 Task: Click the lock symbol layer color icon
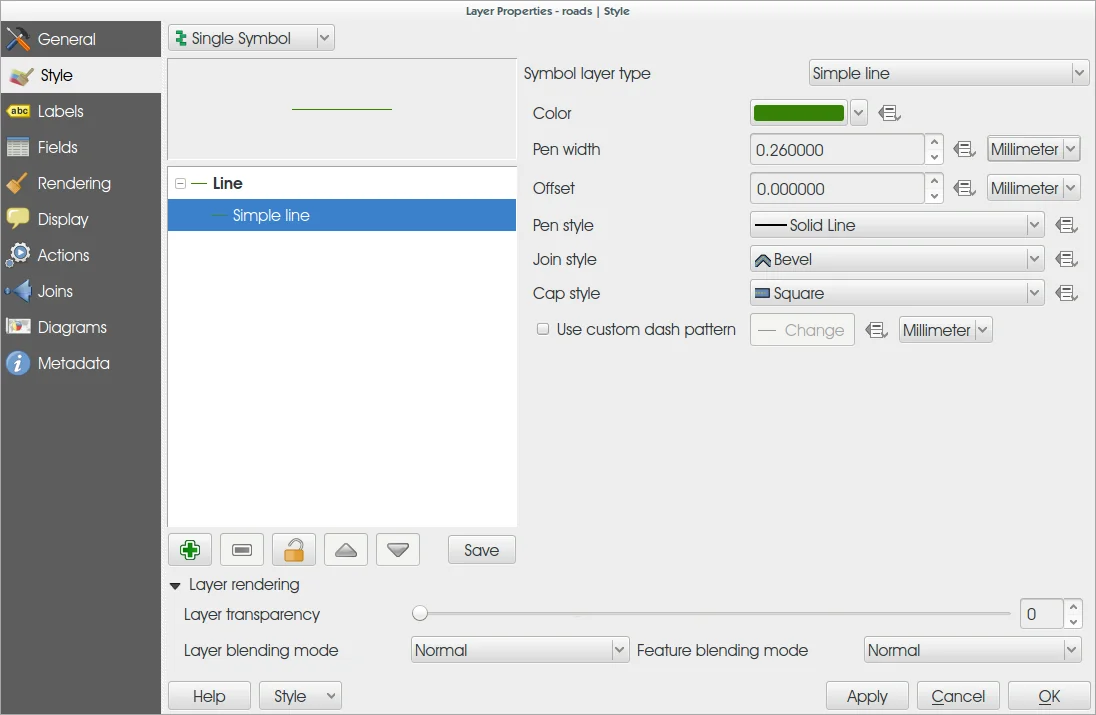tap(294, 550)
